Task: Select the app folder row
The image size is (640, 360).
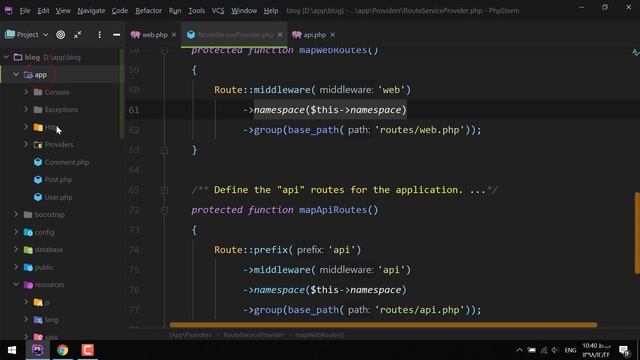Action: pyautogui.click(x=60, y=75)
